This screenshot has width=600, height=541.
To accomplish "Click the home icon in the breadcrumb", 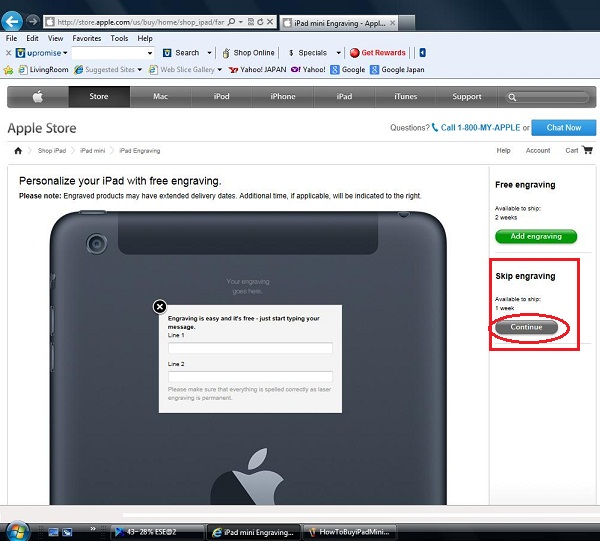I will (x=18, y=151).
